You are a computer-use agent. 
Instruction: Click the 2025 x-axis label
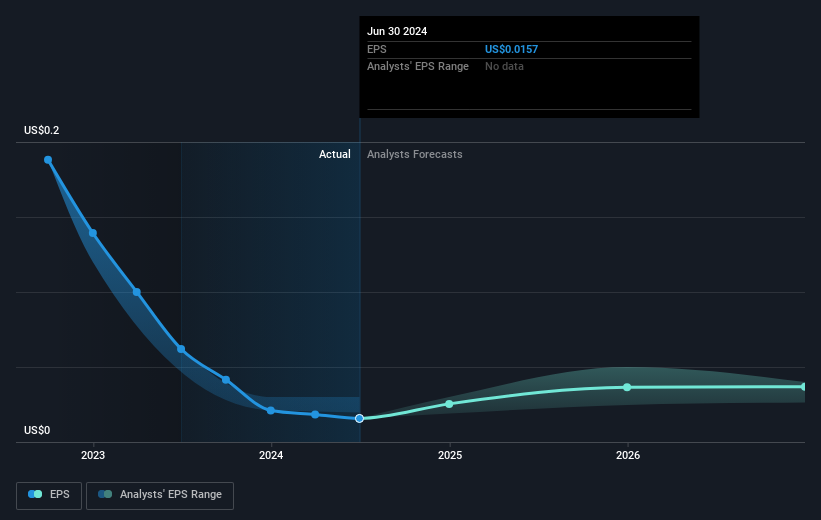click(450, 456)
